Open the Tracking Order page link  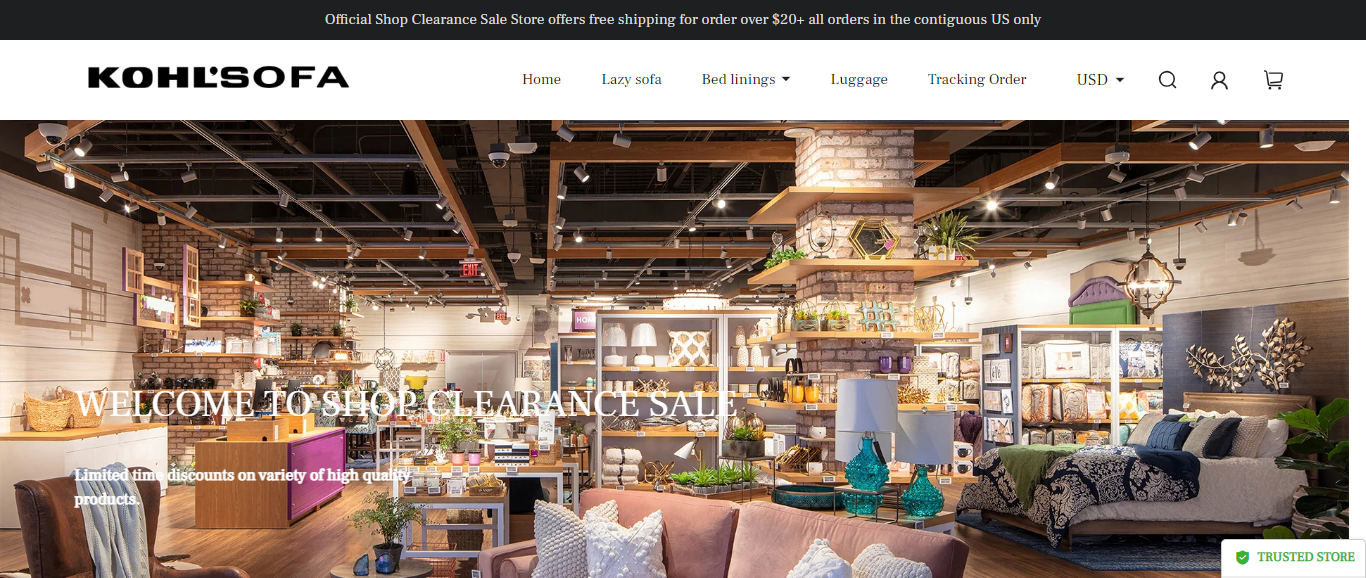point(977,80)
